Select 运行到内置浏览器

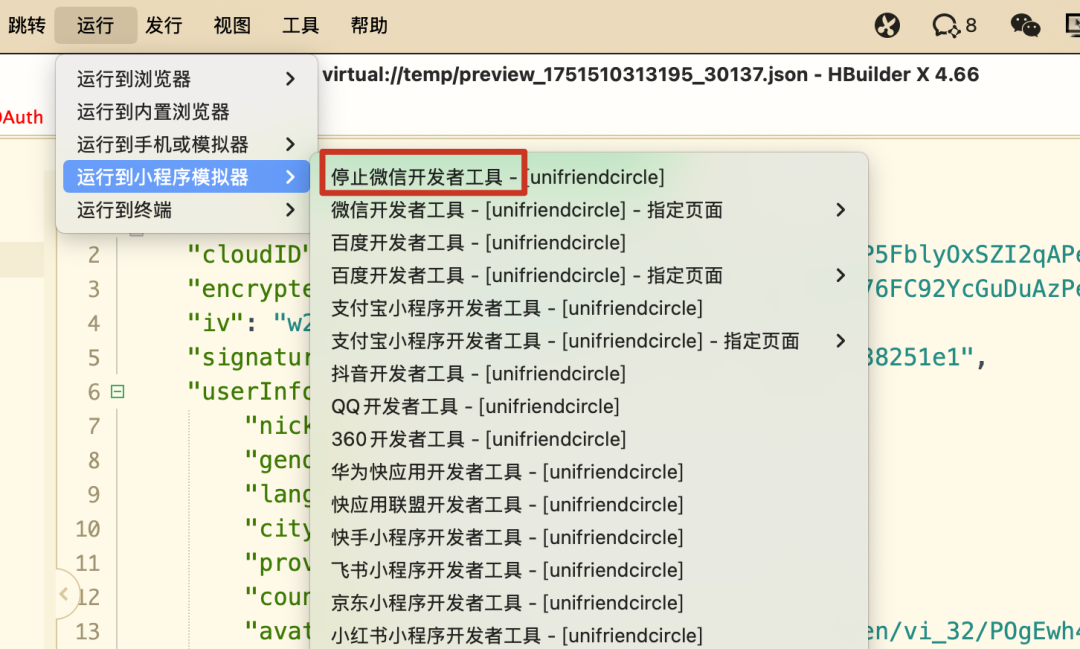point(187,112)
